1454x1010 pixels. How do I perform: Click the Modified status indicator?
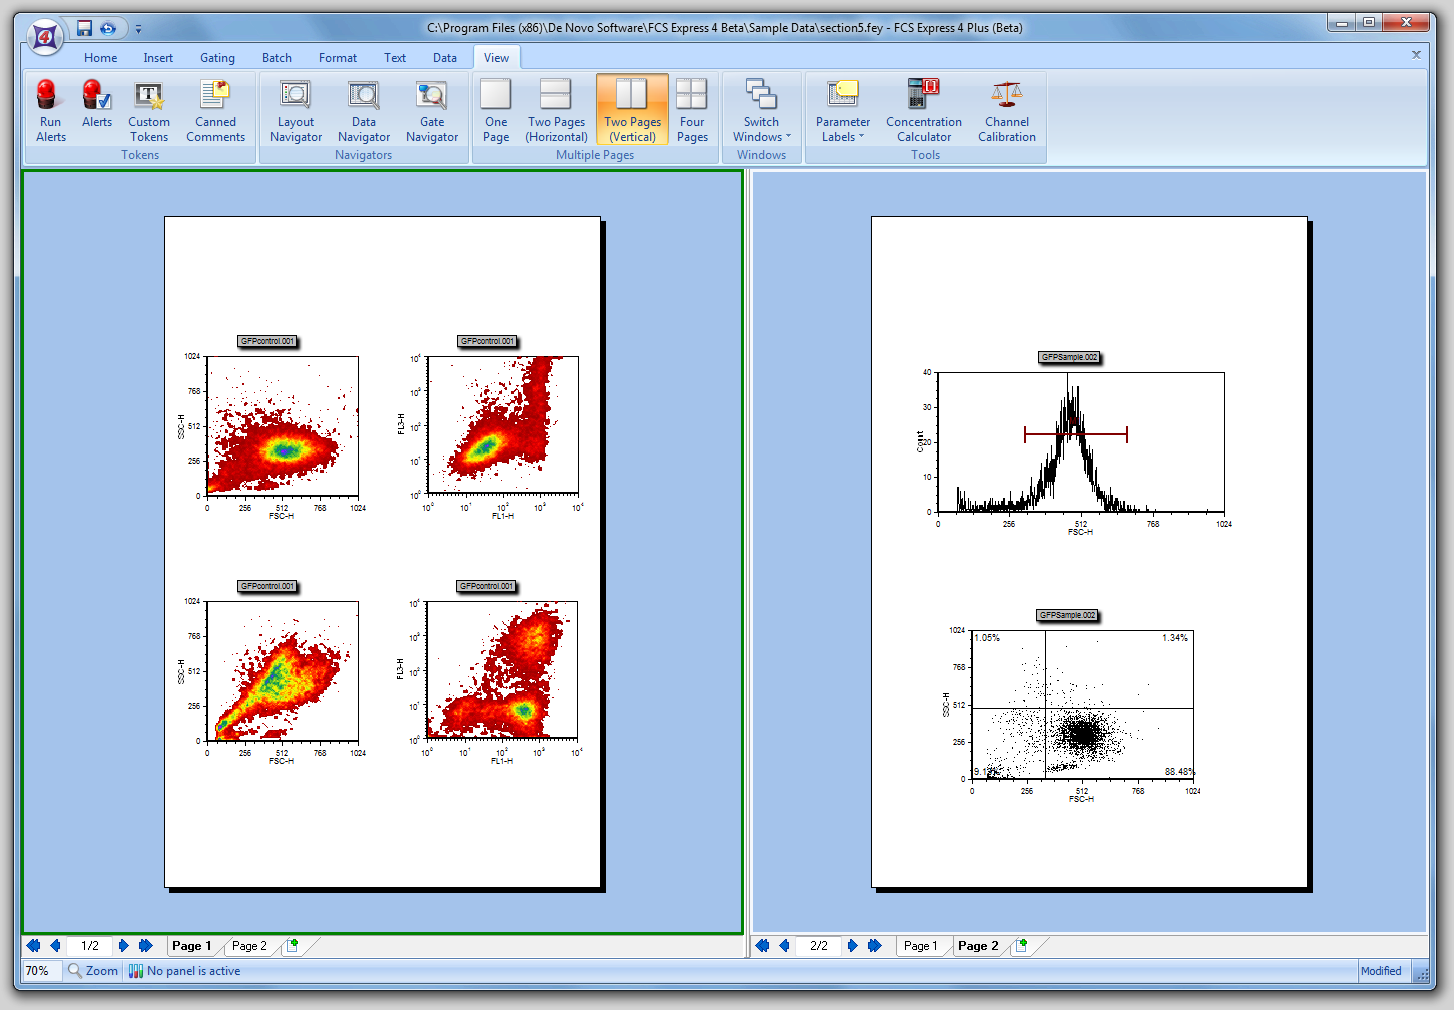pyautogui.click(x=1381, y=970)
